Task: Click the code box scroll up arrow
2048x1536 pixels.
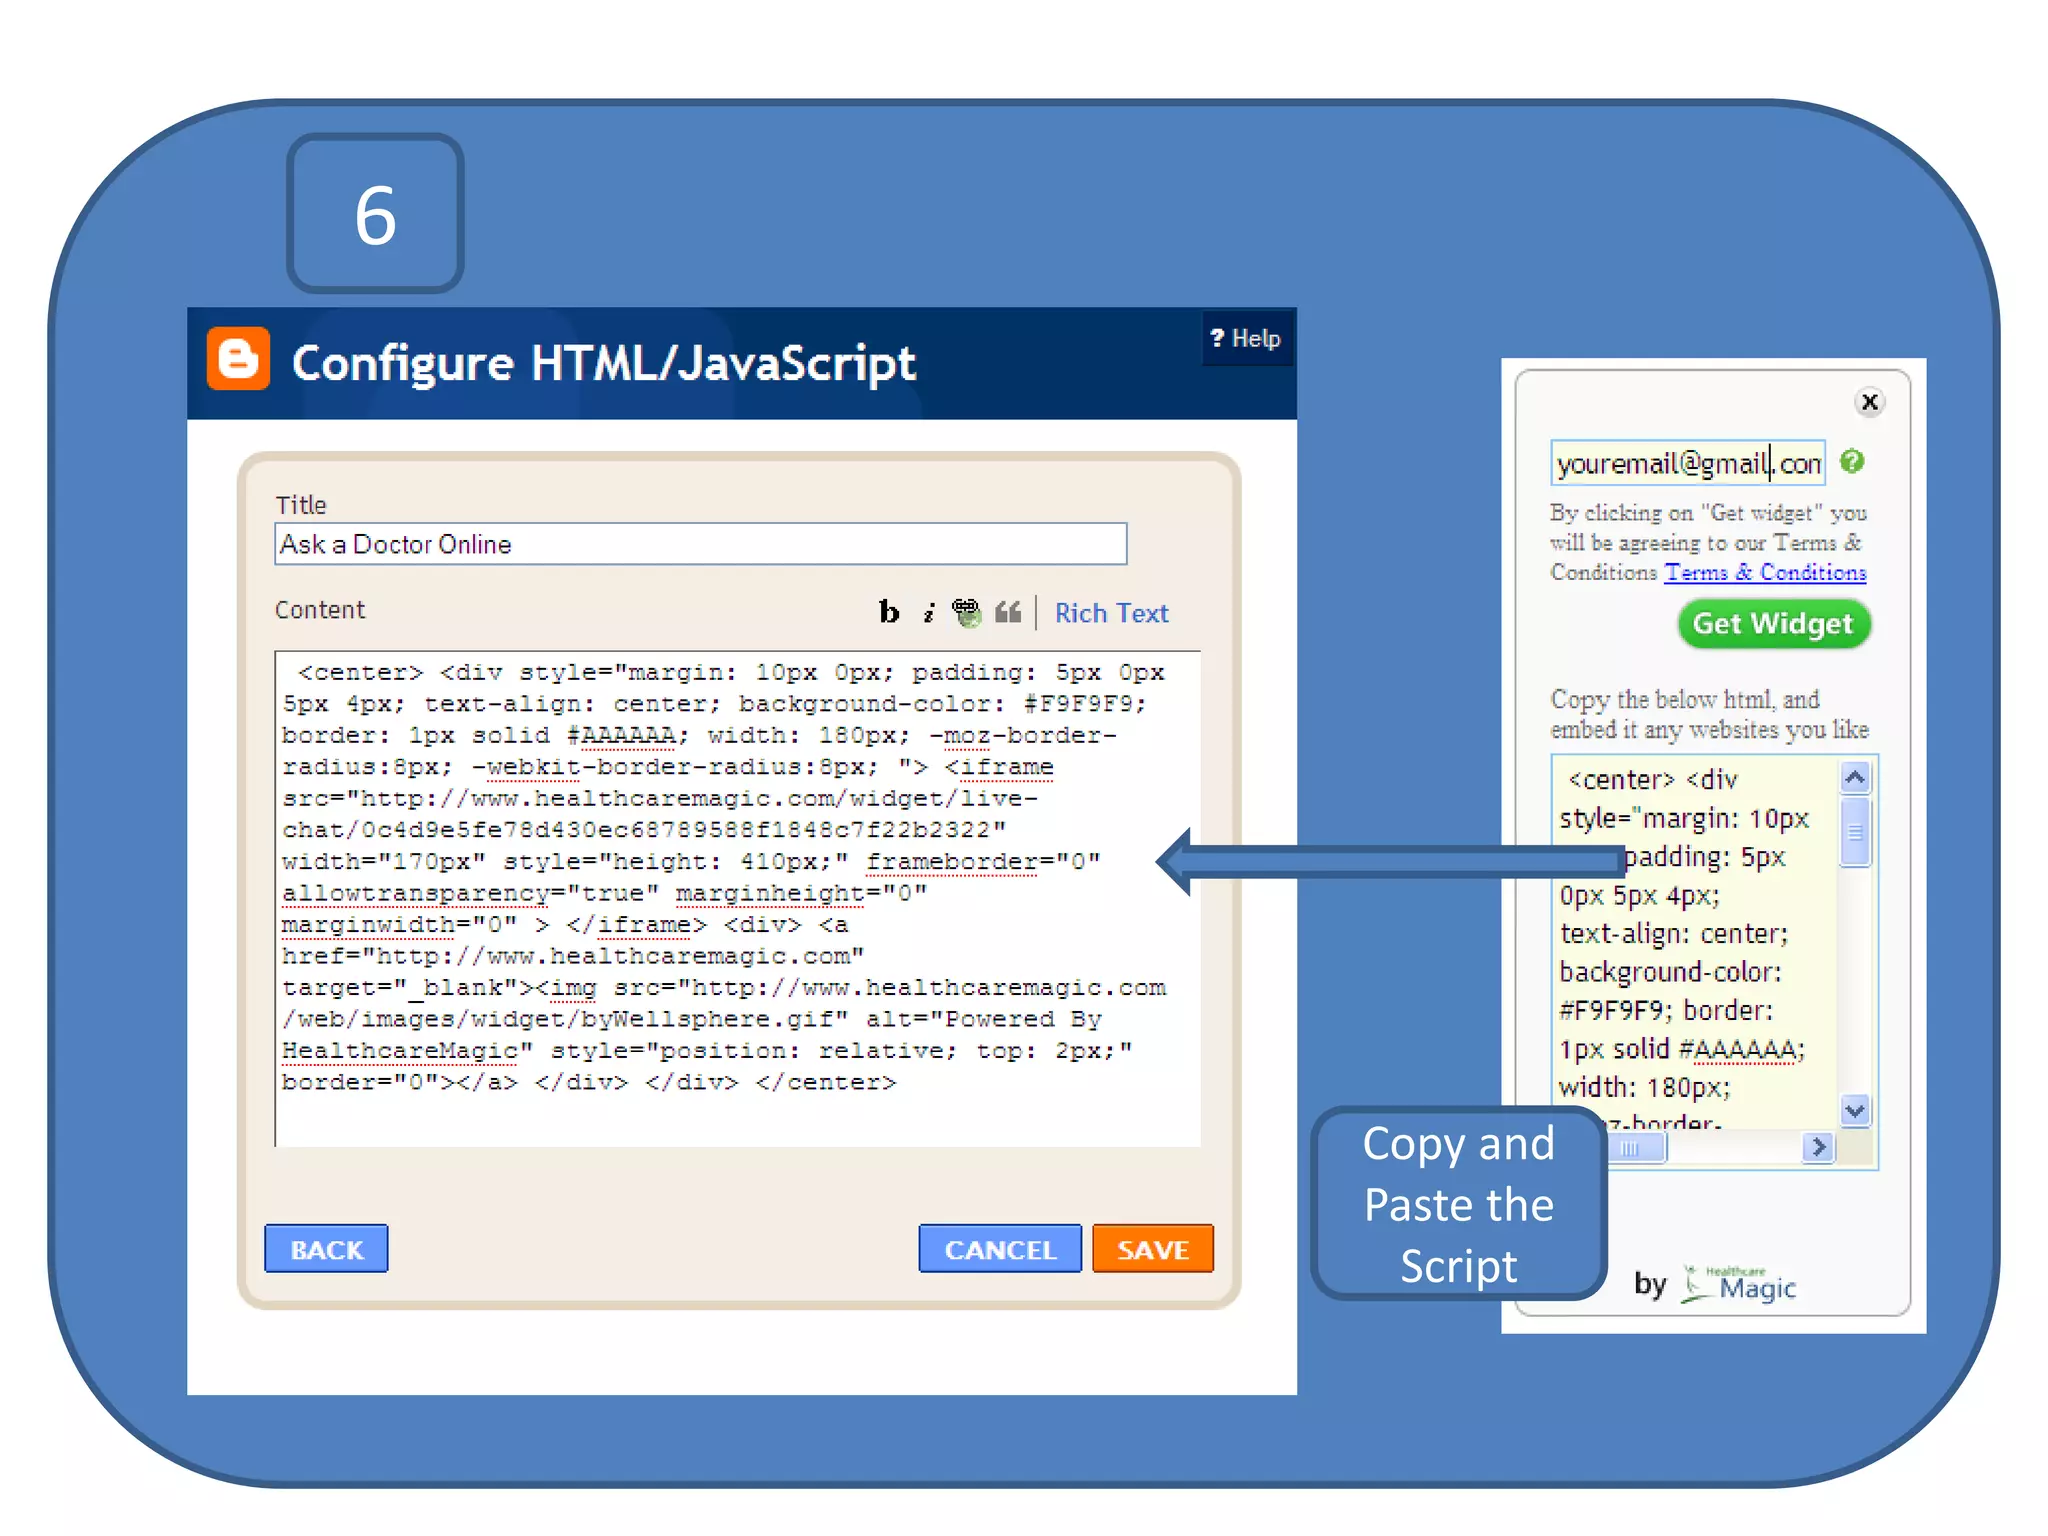Action: coord(1855,777)
